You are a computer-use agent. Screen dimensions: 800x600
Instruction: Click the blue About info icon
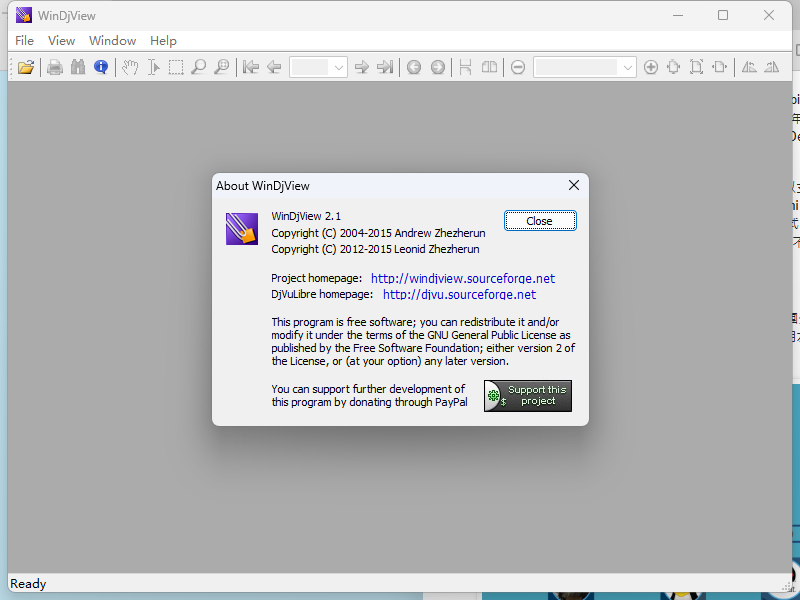coord(101,67)
